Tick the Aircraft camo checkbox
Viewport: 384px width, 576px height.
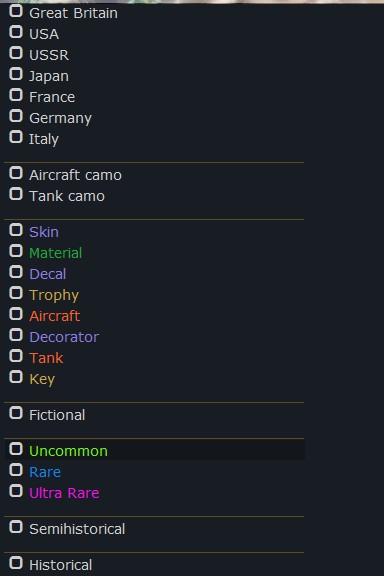point(16,173)
